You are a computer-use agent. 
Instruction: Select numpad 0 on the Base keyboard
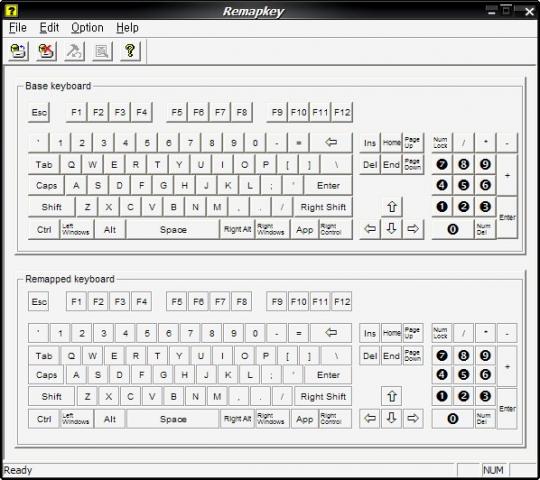pos(453,229)
